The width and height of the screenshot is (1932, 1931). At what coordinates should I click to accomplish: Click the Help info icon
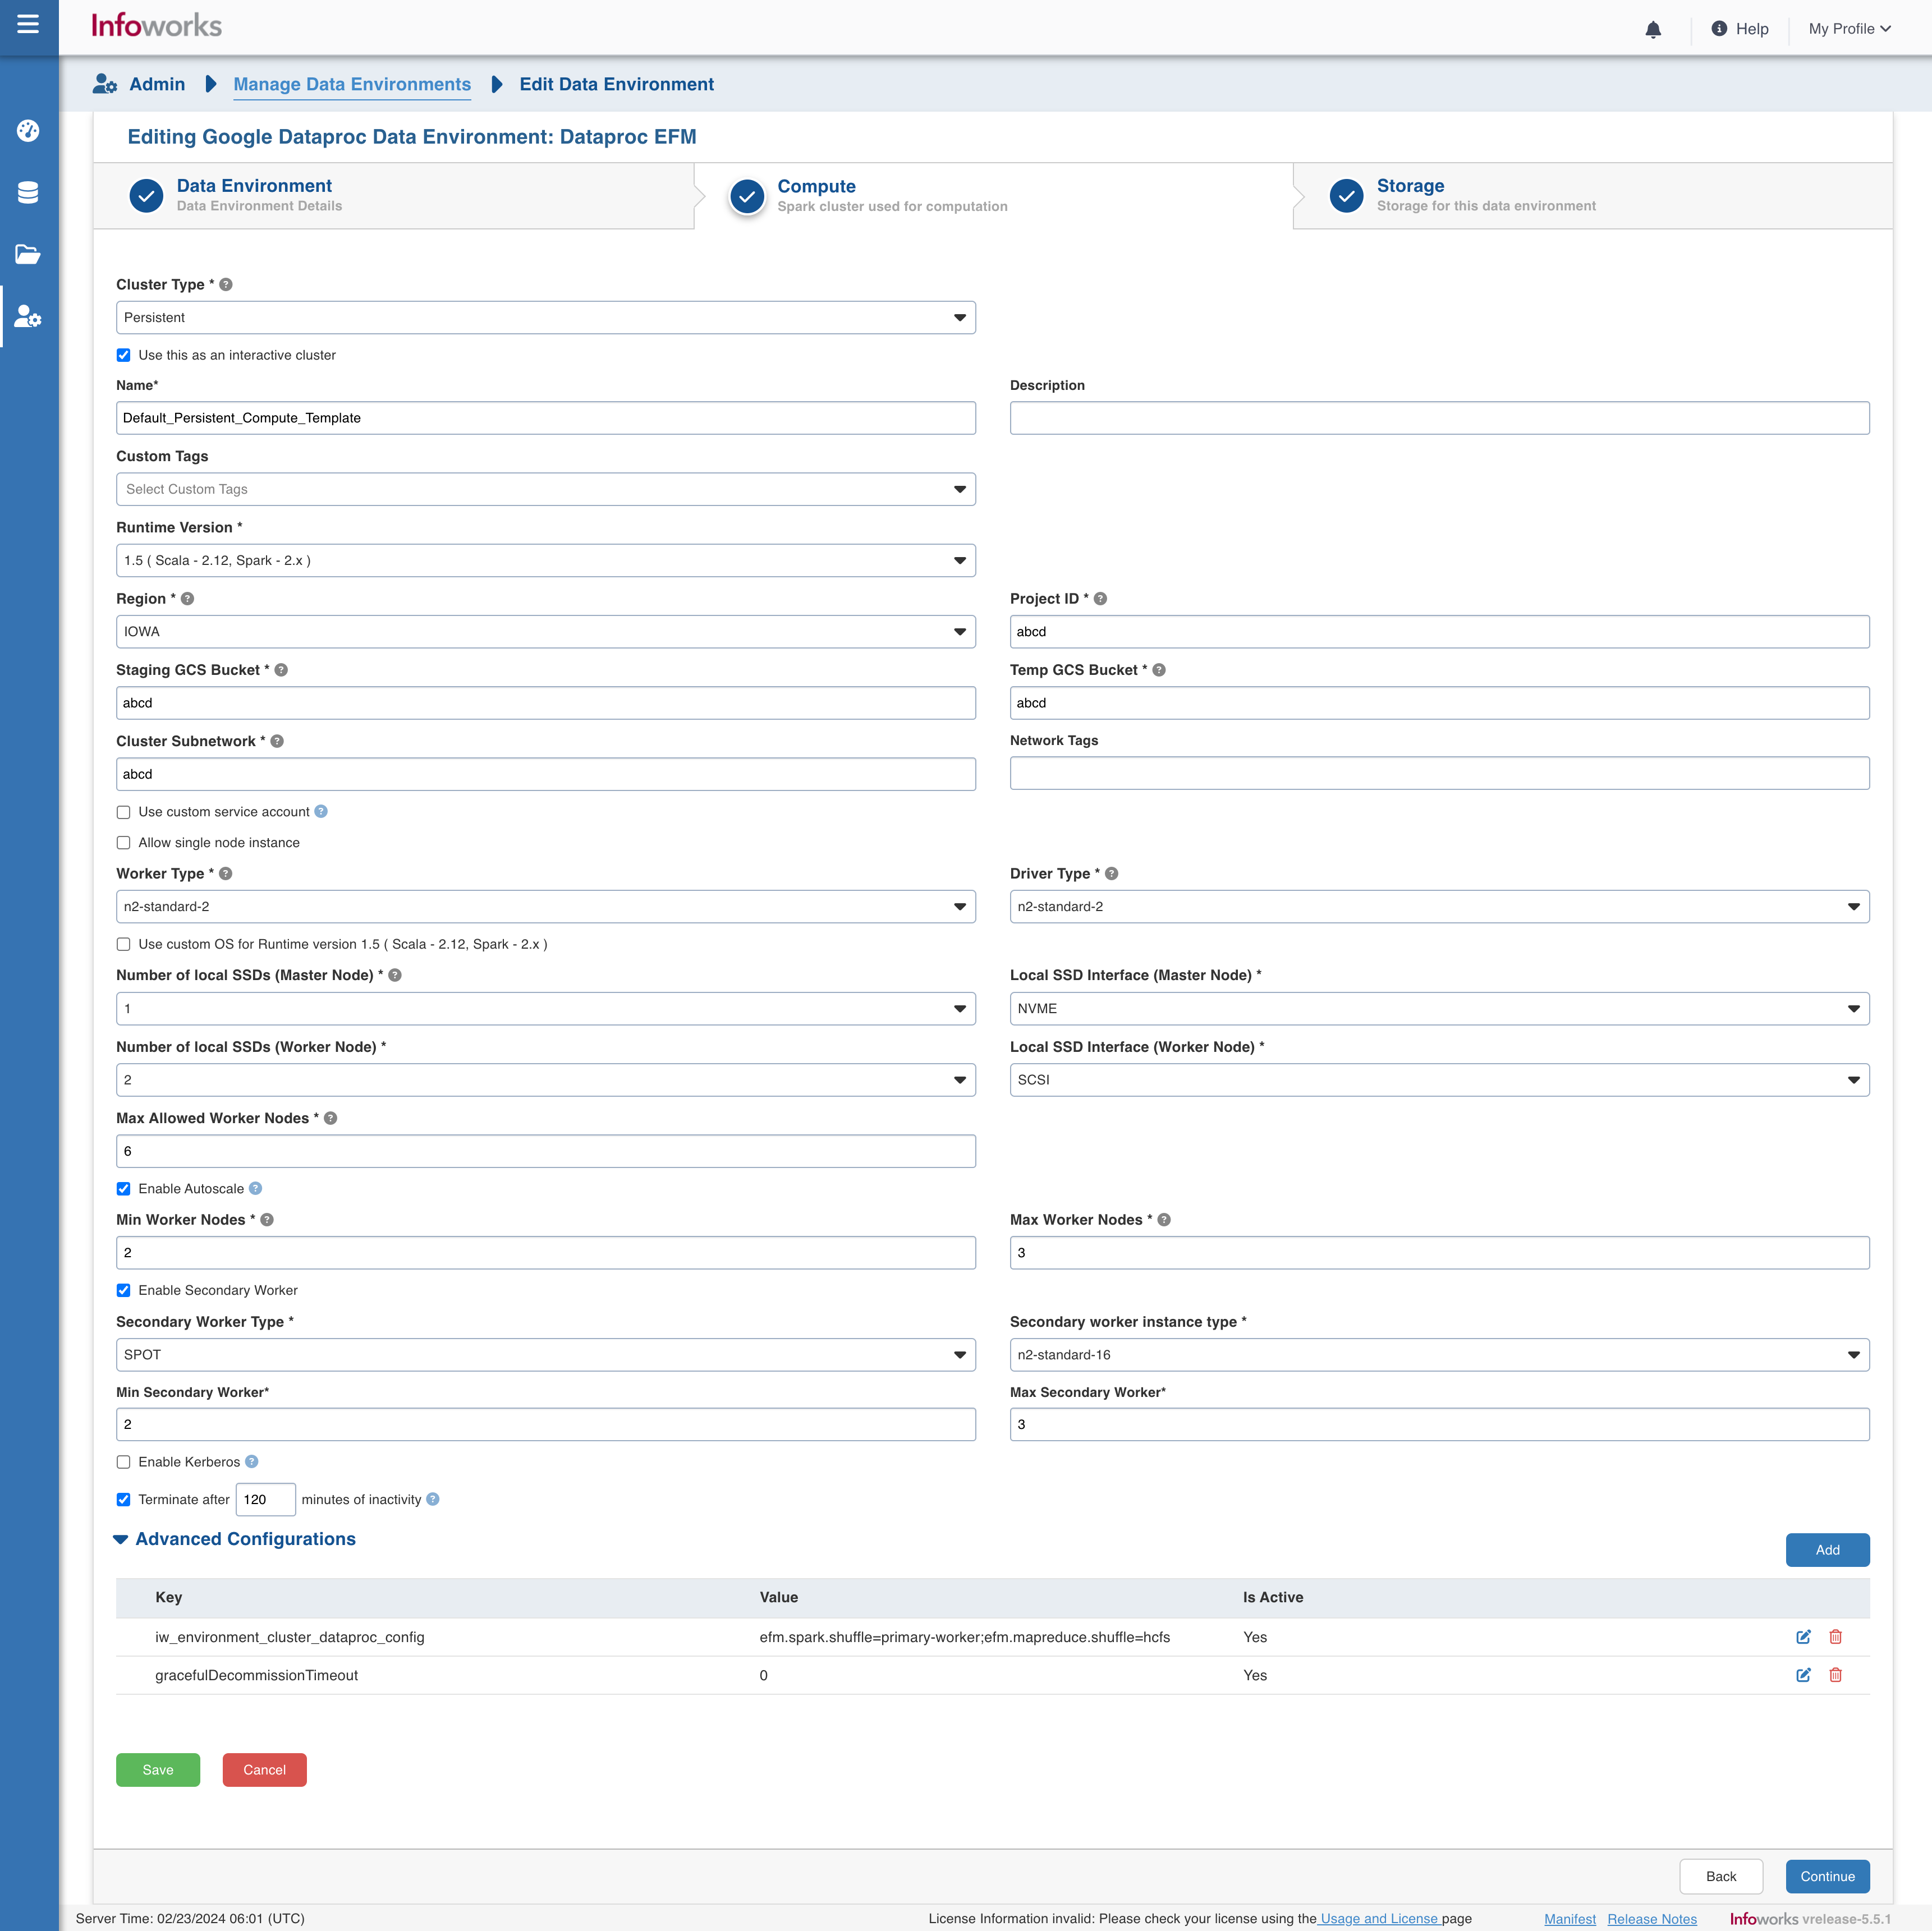(x=1719, y=29)
